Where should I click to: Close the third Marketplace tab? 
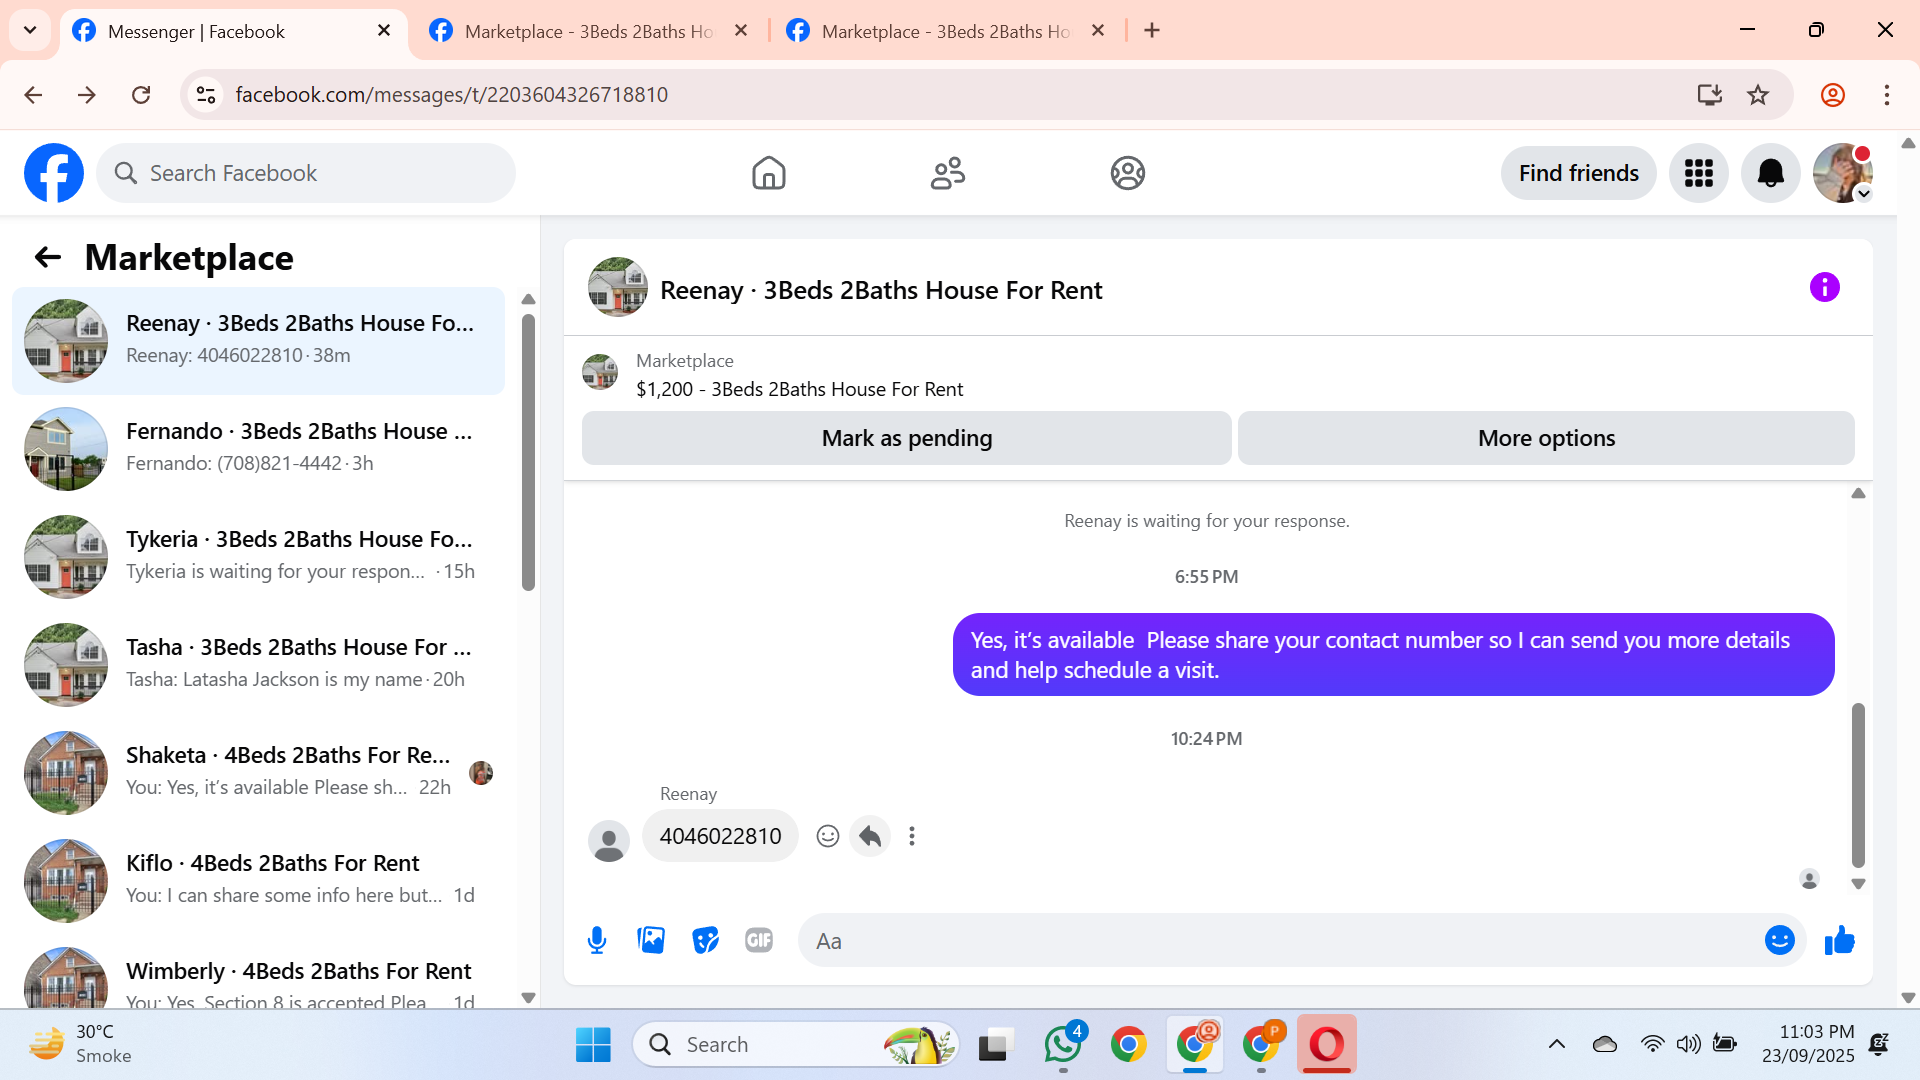(1098, 31)
